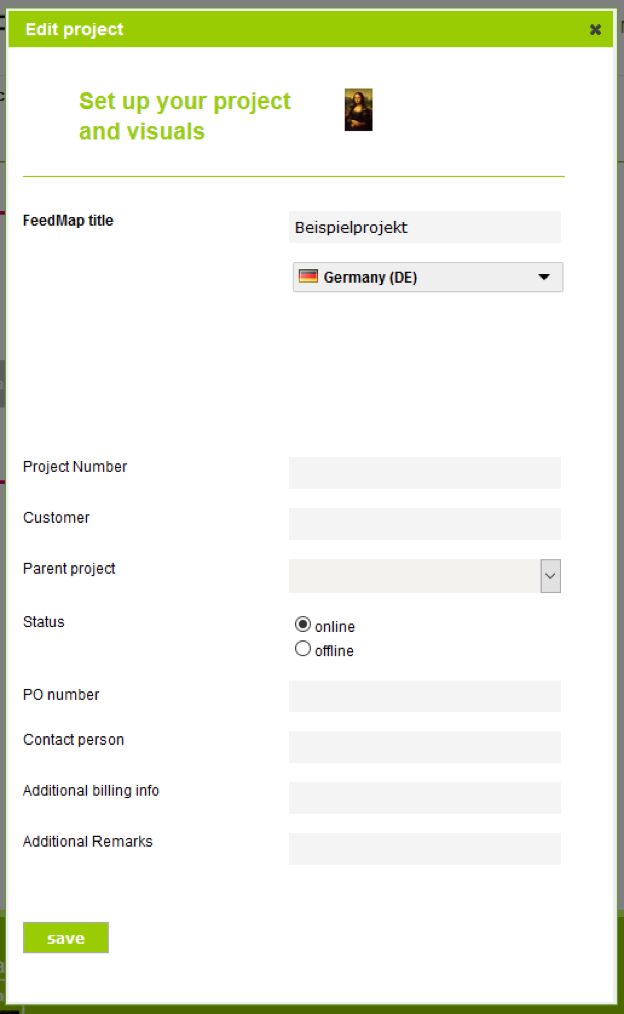Select the online status radio button
This screenshot has width=624, height=1014.
[303, 625]
